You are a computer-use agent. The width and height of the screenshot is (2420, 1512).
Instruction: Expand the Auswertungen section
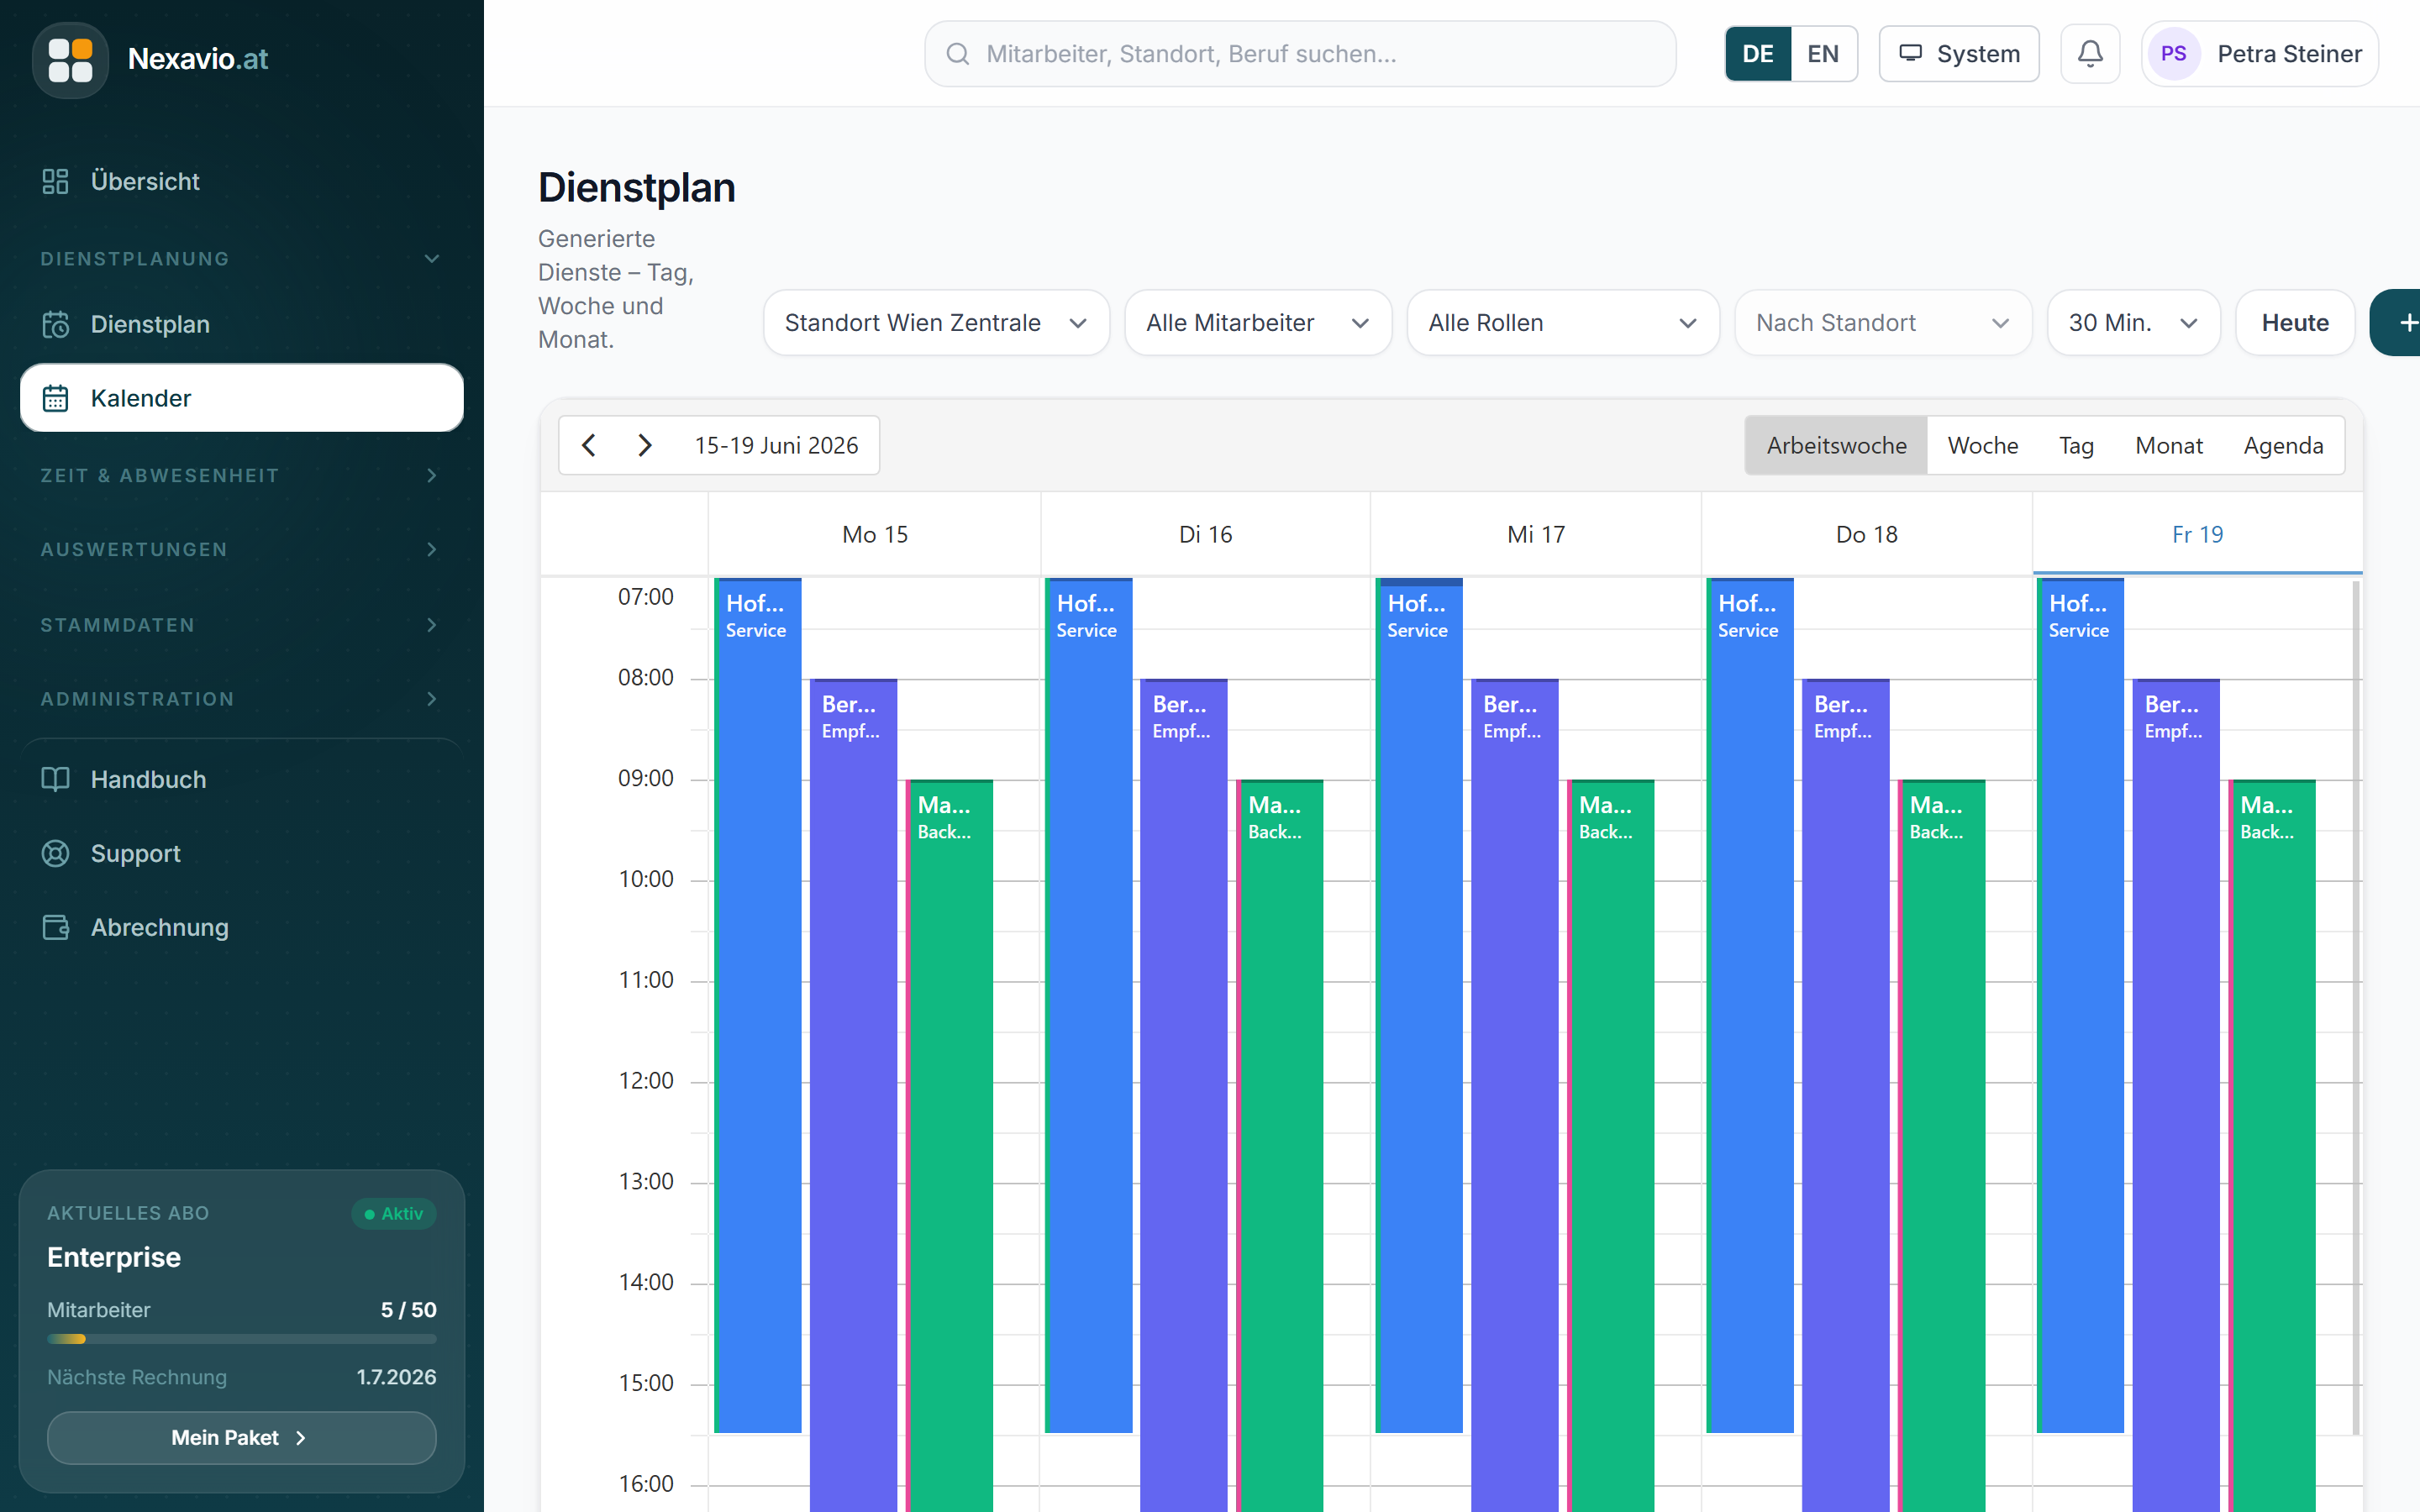241,550
